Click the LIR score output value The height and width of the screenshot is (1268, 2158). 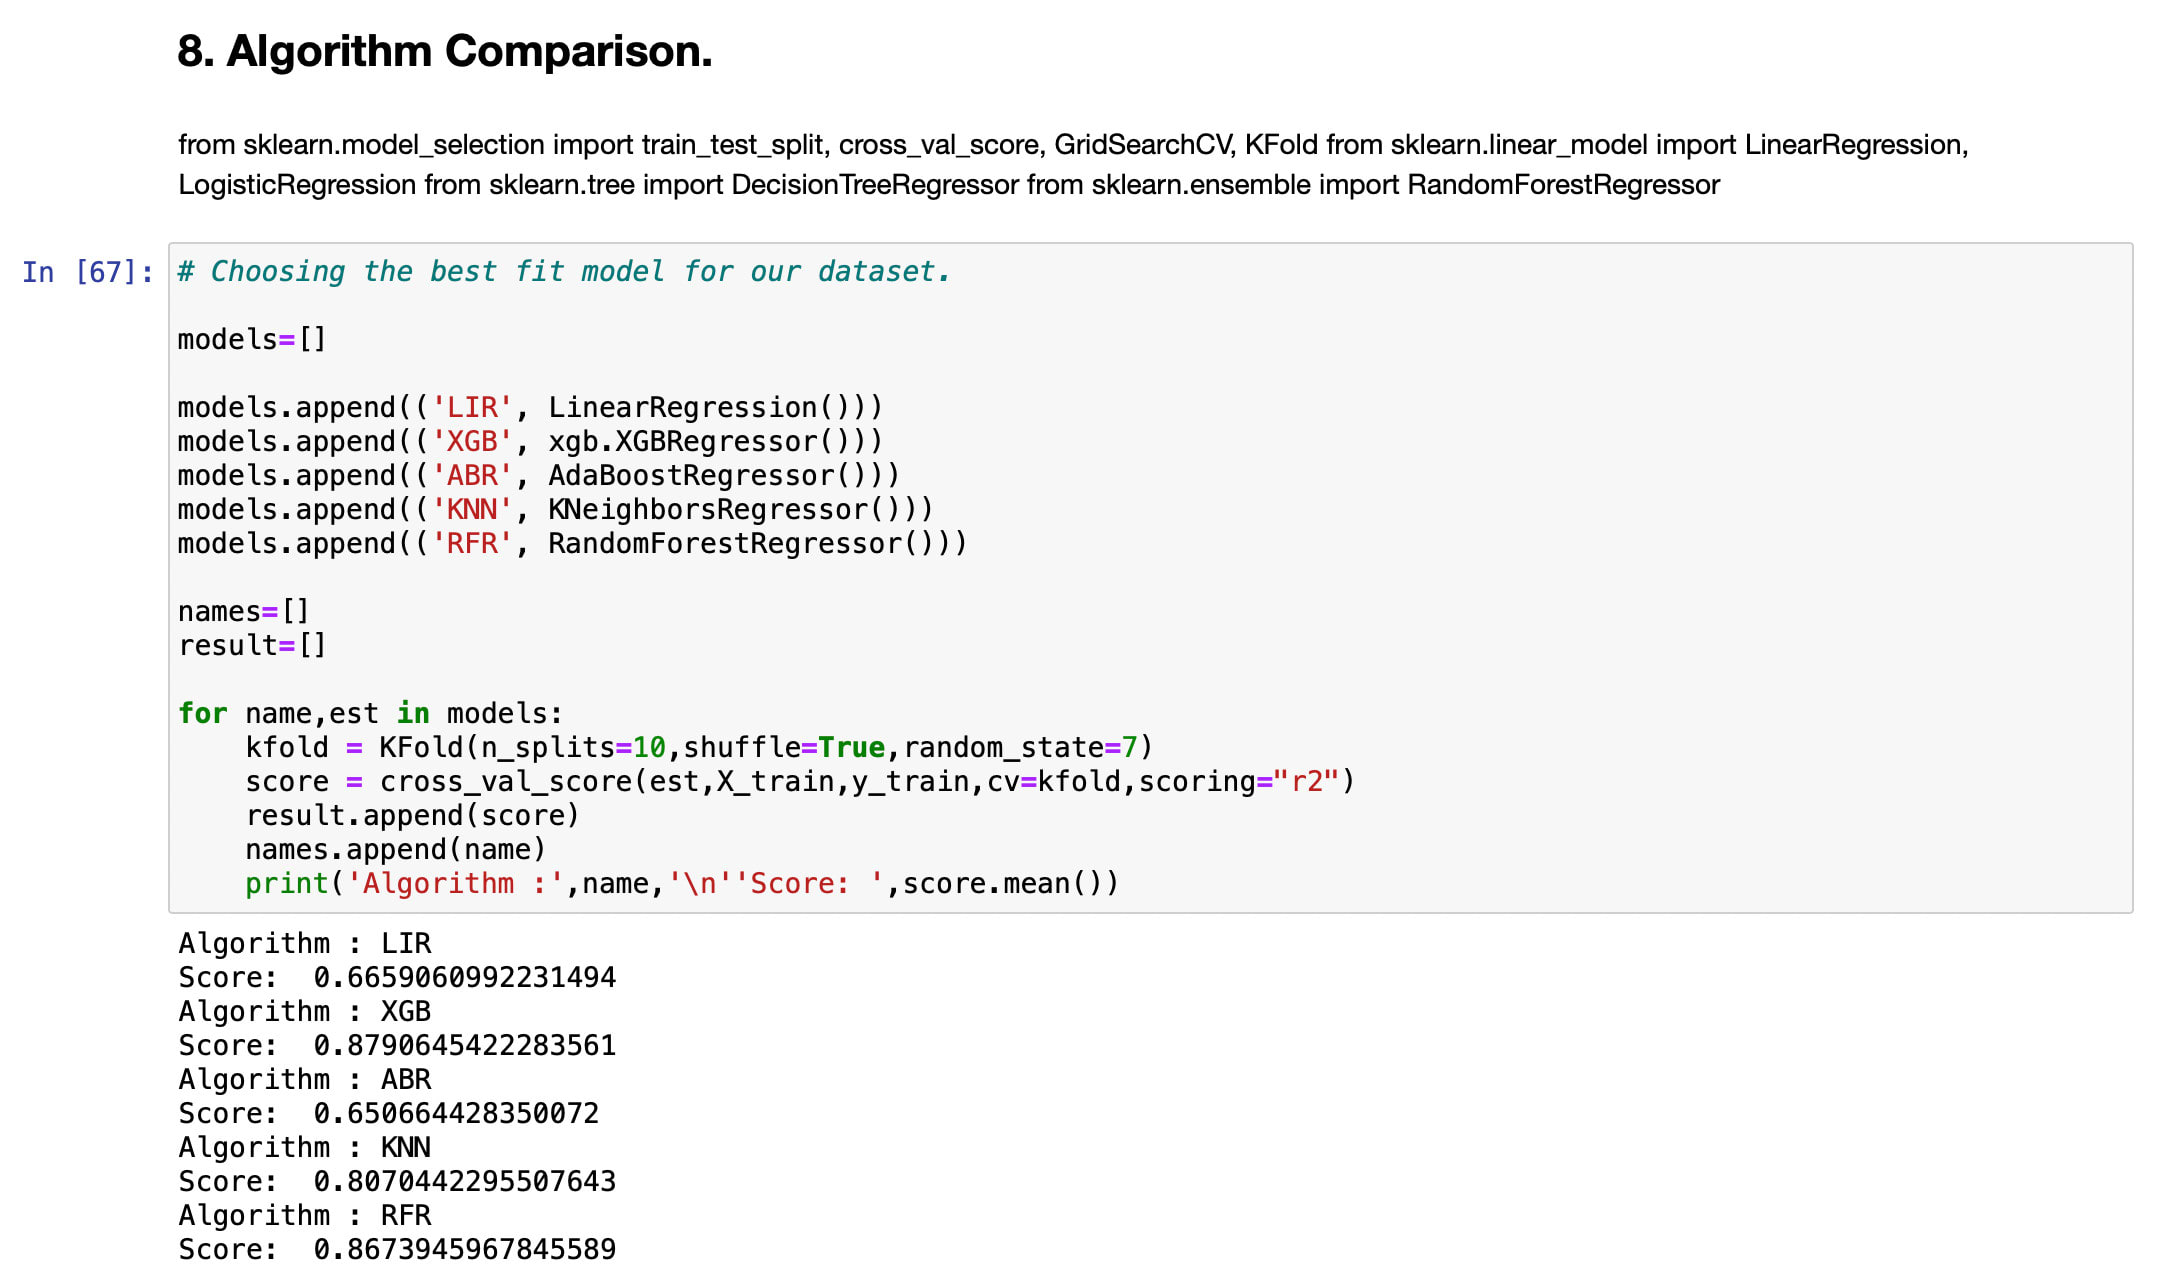[464, 978]
